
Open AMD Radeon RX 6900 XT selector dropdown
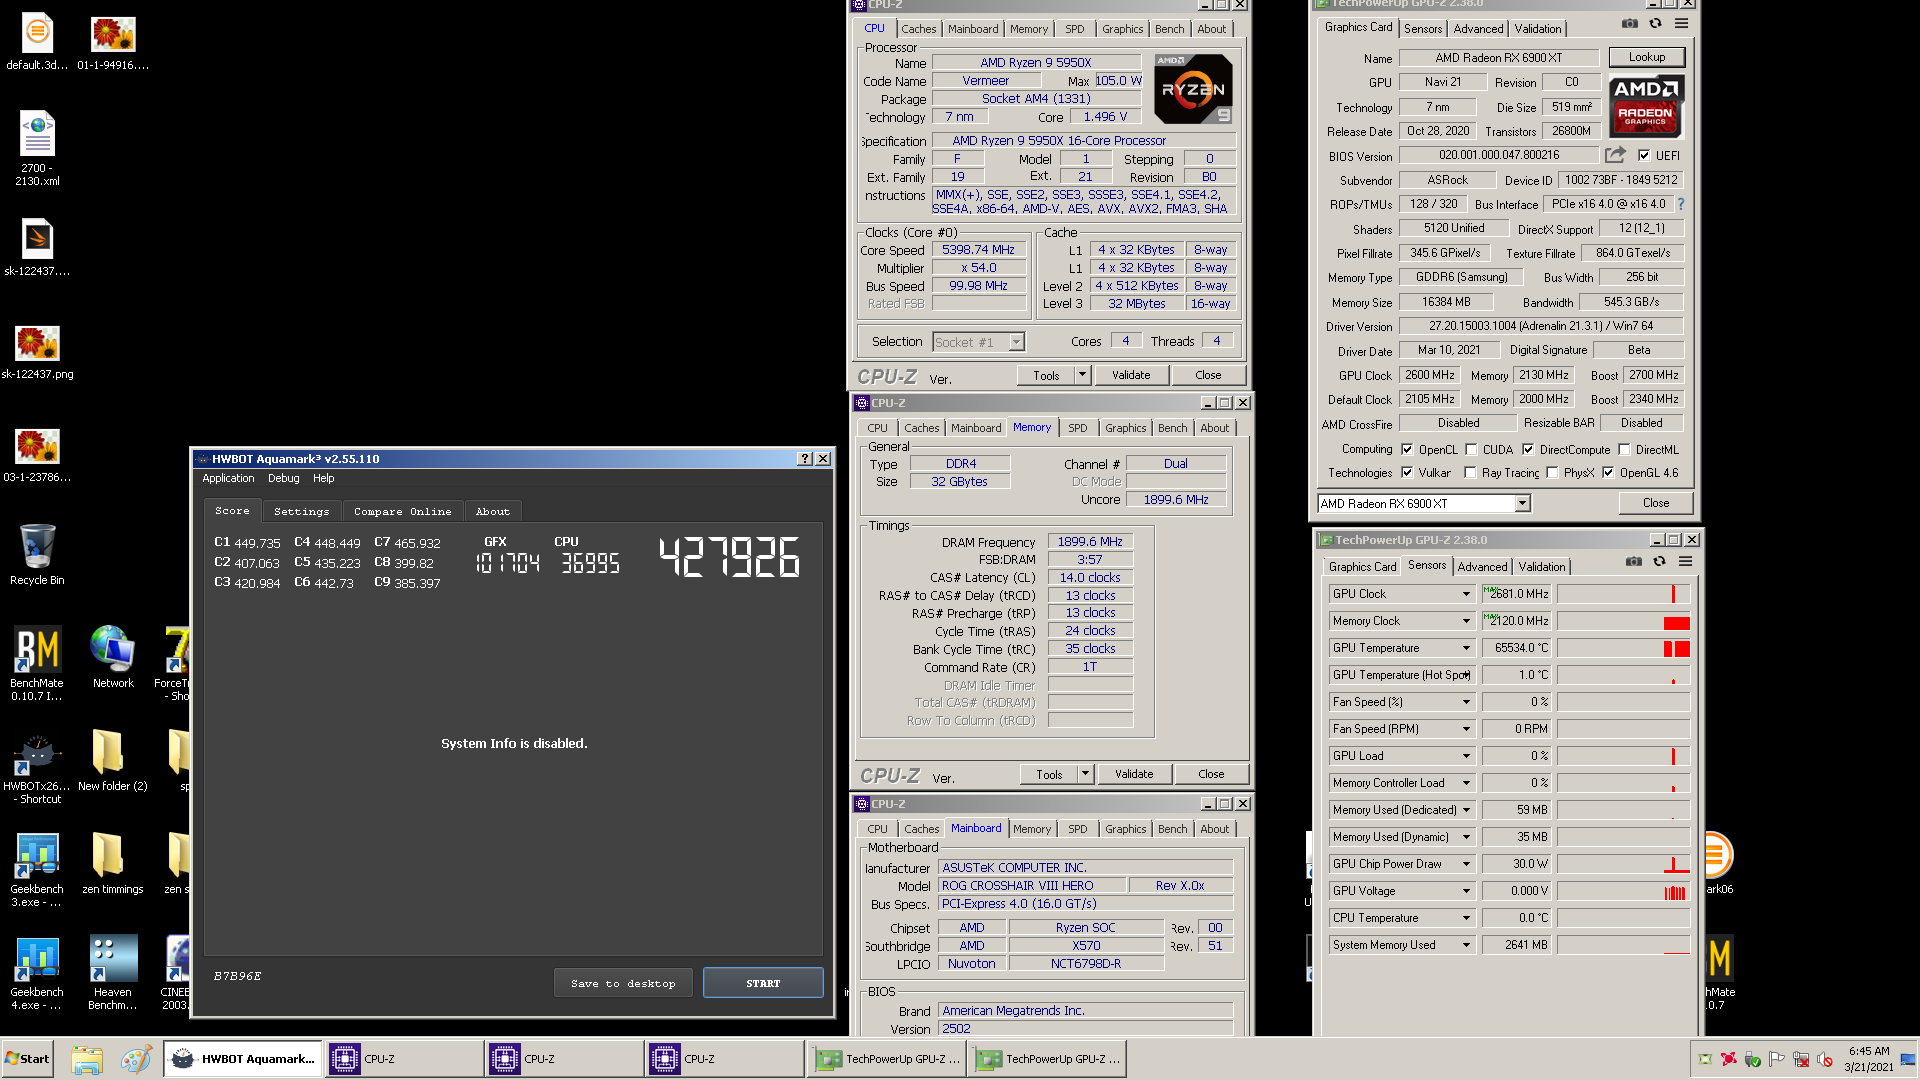[x=1522, y=504]
